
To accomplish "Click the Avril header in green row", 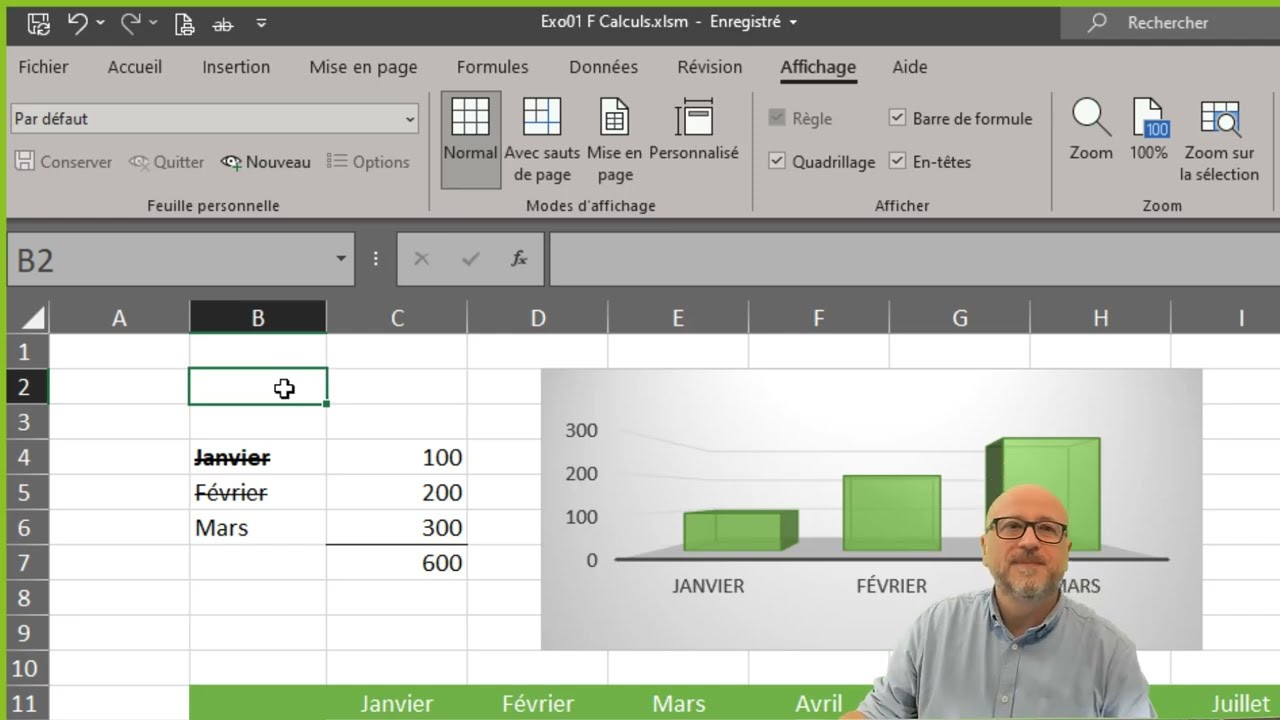I will point(818,704).
